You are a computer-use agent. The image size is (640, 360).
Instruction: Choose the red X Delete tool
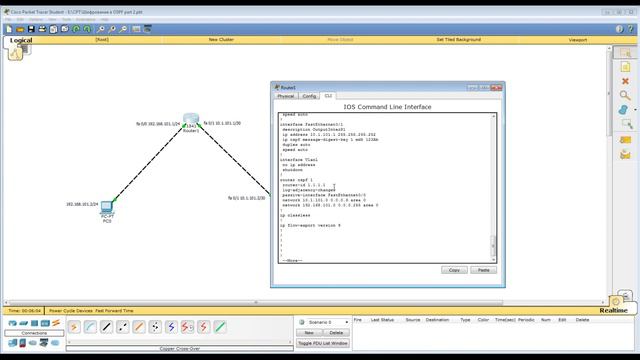pyautogui.click(x=625, y=81)
